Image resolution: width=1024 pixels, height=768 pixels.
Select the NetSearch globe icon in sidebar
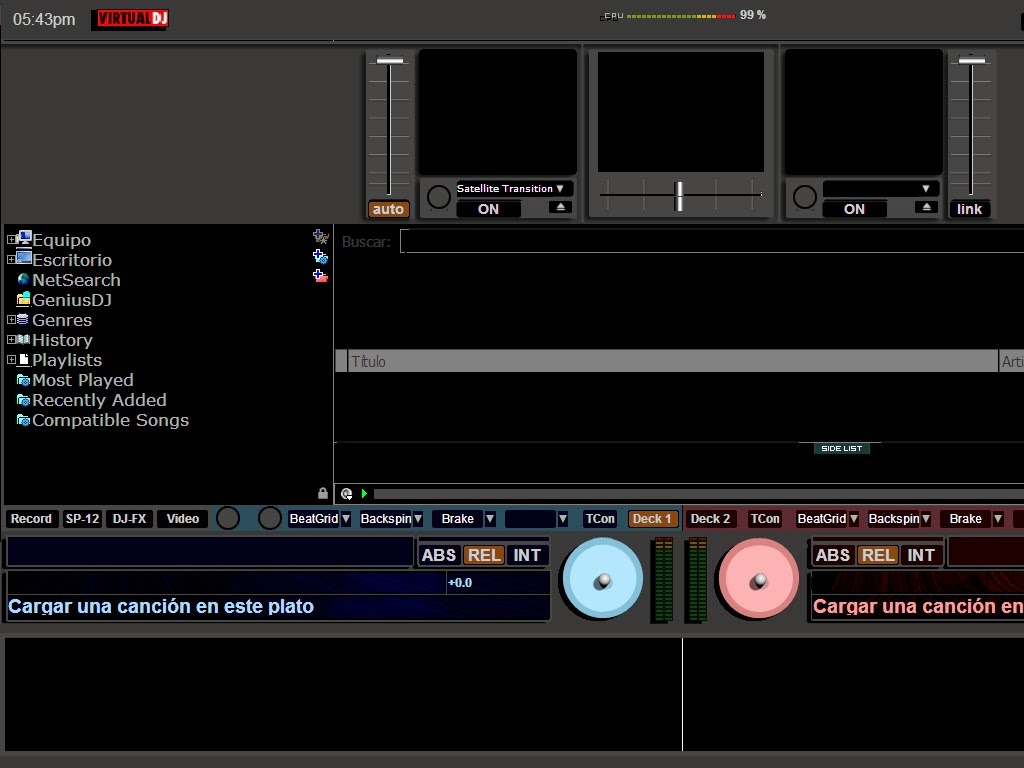tap(25, 280)
